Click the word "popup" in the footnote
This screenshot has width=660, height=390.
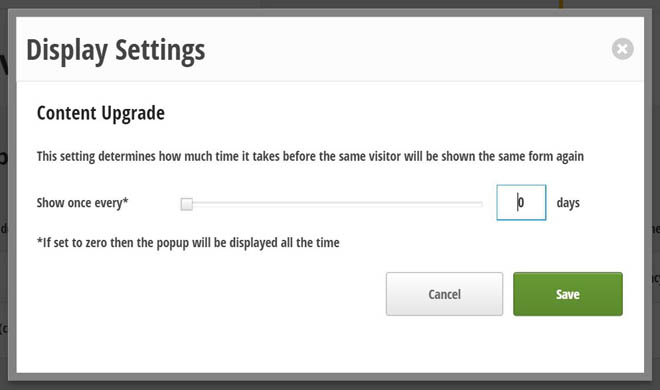pyautogui.click(x=173, y=243)
